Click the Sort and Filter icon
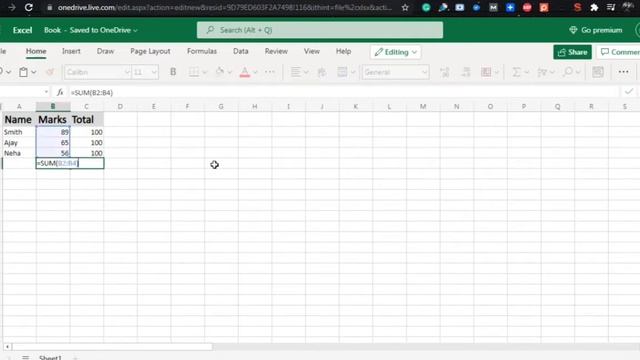 point(542,72)
